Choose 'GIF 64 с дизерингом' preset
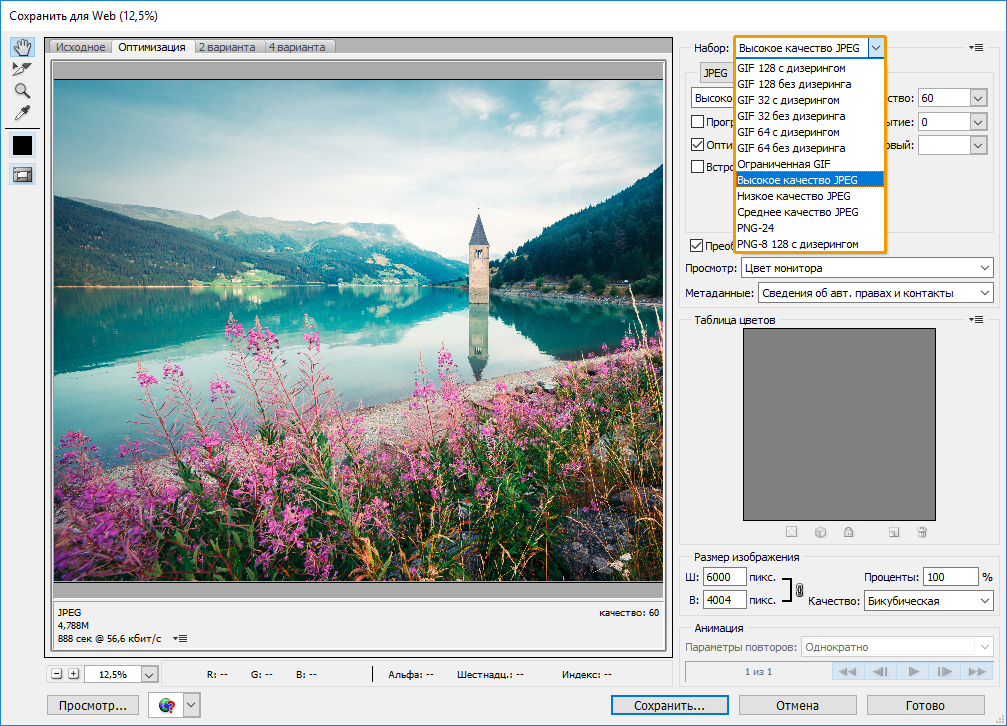 809,132
